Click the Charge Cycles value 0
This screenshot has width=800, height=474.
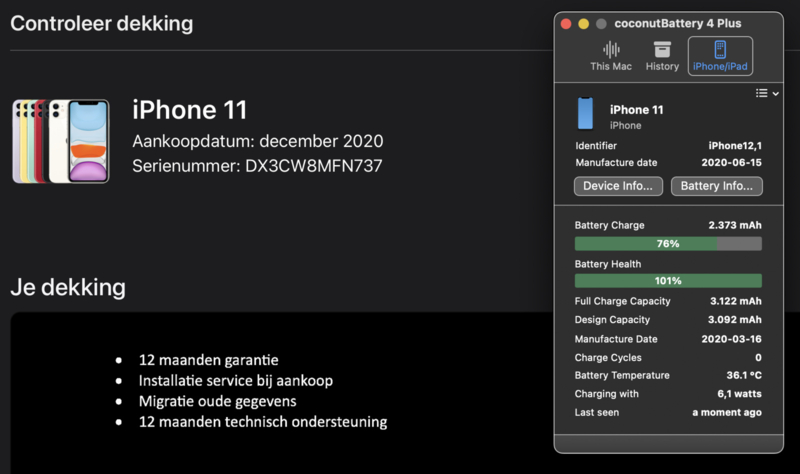(758, 358)
